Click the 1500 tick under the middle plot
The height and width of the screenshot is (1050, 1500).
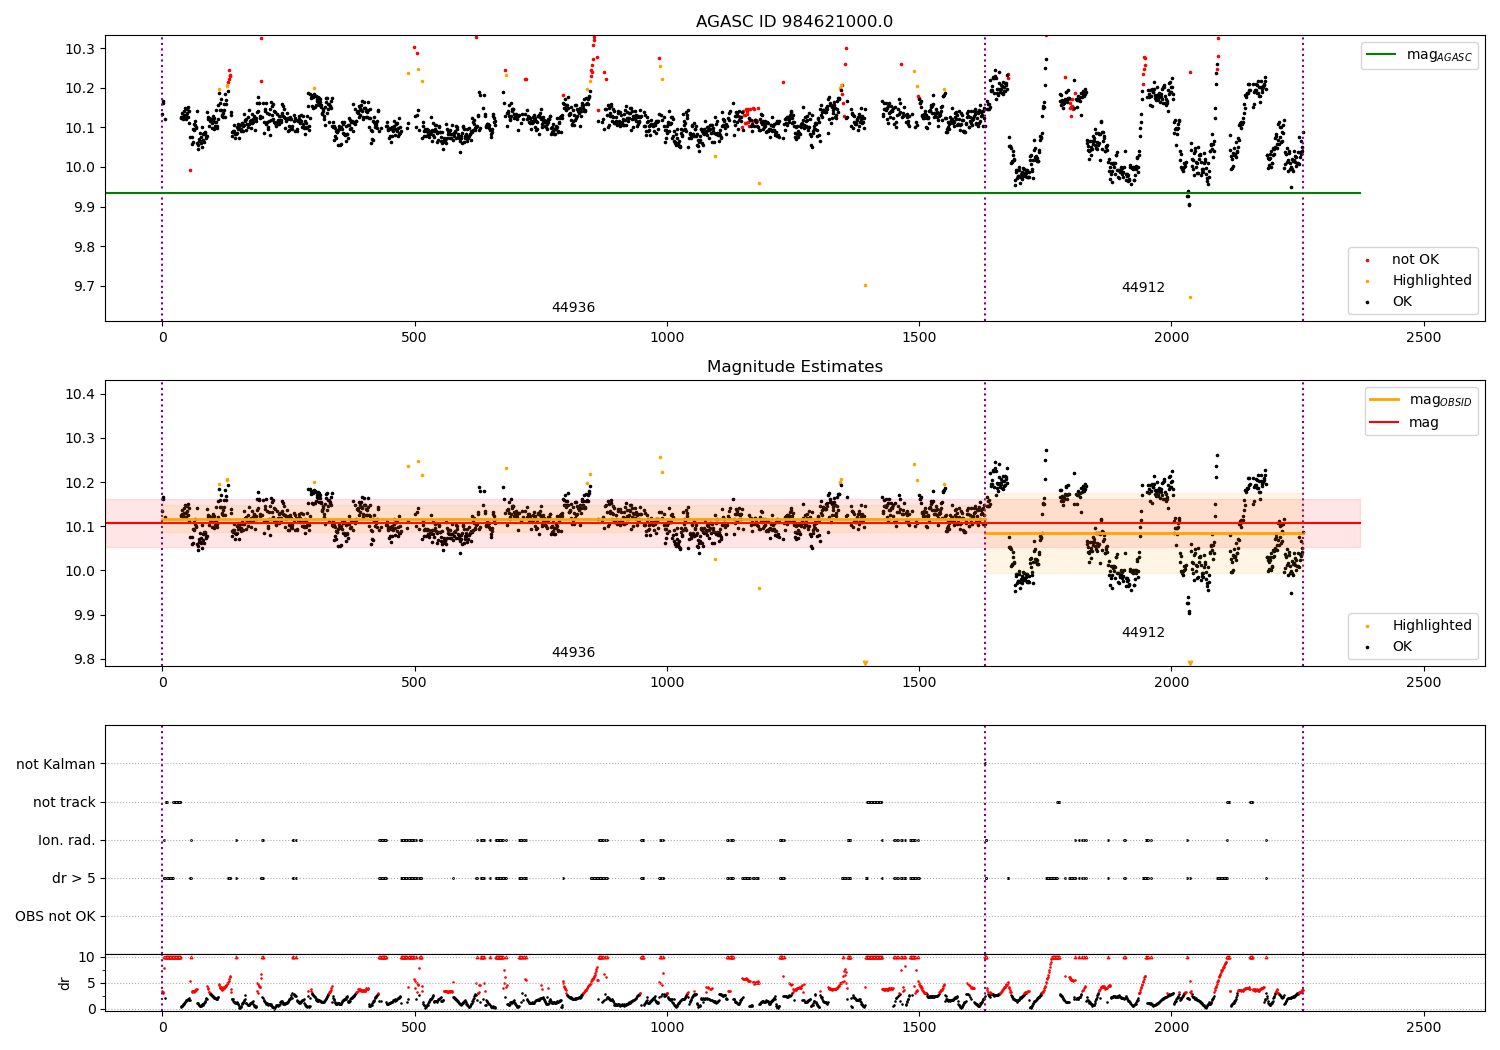919,683
